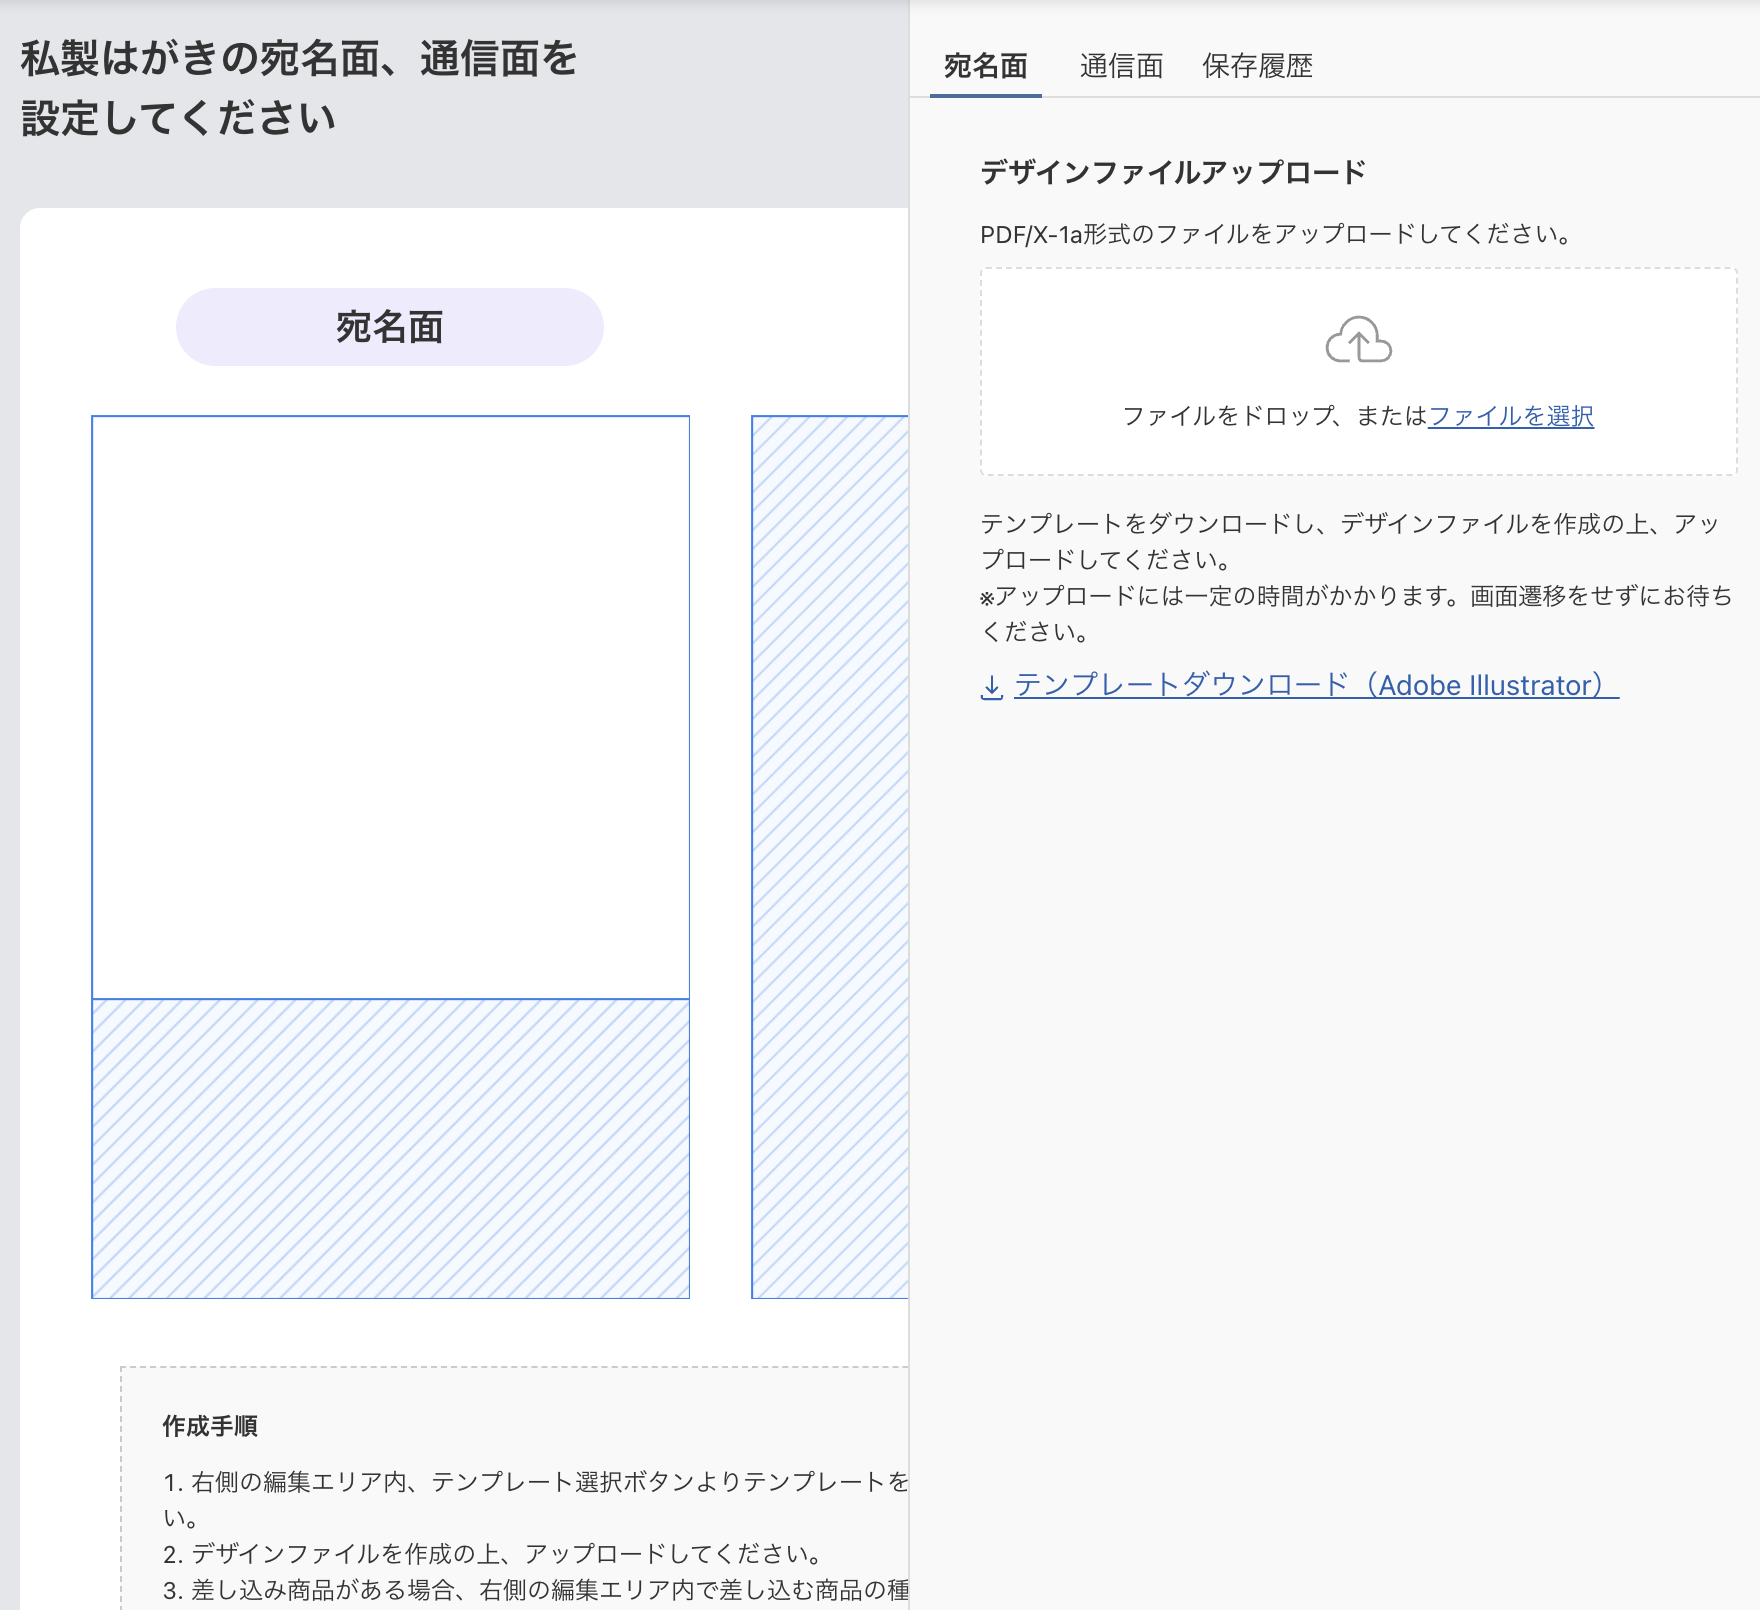Click the 宛名面 pill label above the preview
This screenshot has height=1610, width=1760.
390,325
